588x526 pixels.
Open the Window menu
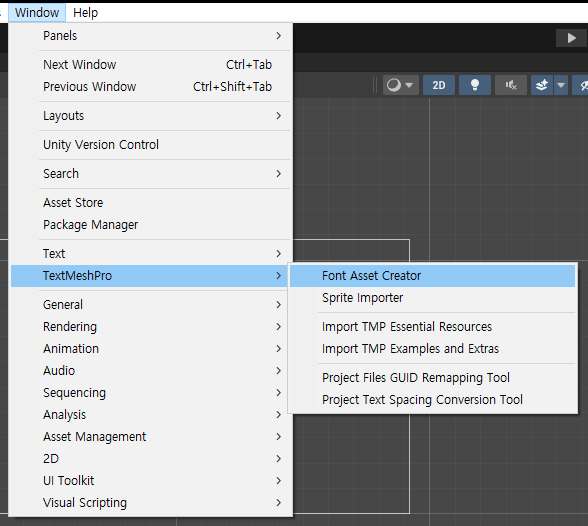37,13
